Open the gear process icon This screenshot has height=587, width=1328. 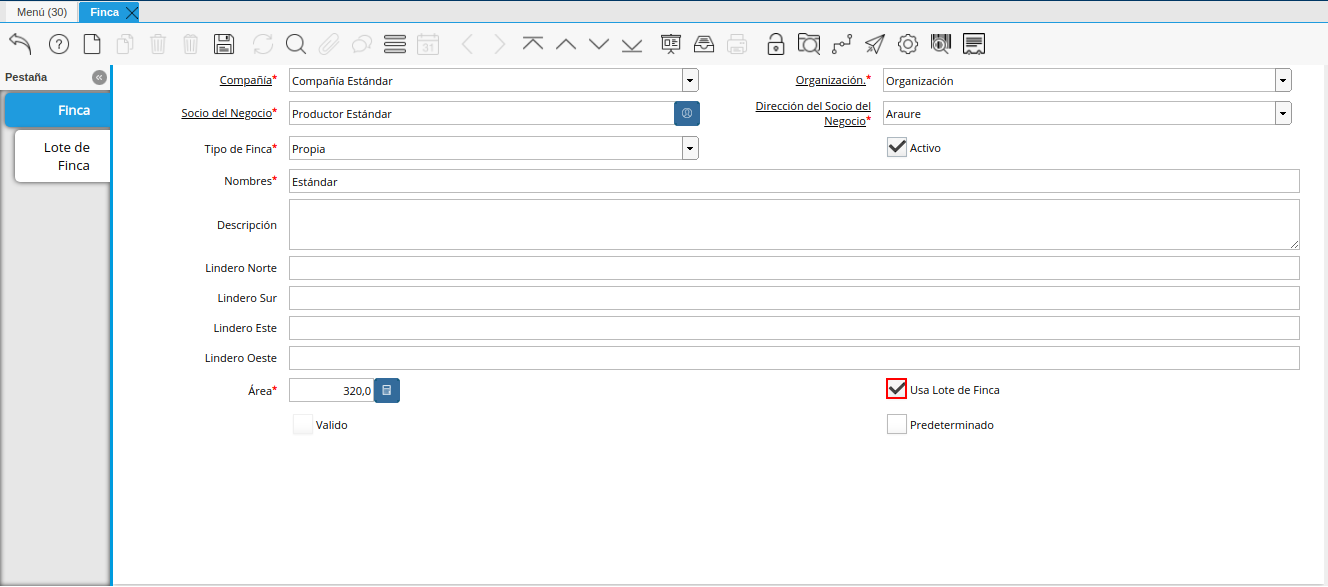908,44
